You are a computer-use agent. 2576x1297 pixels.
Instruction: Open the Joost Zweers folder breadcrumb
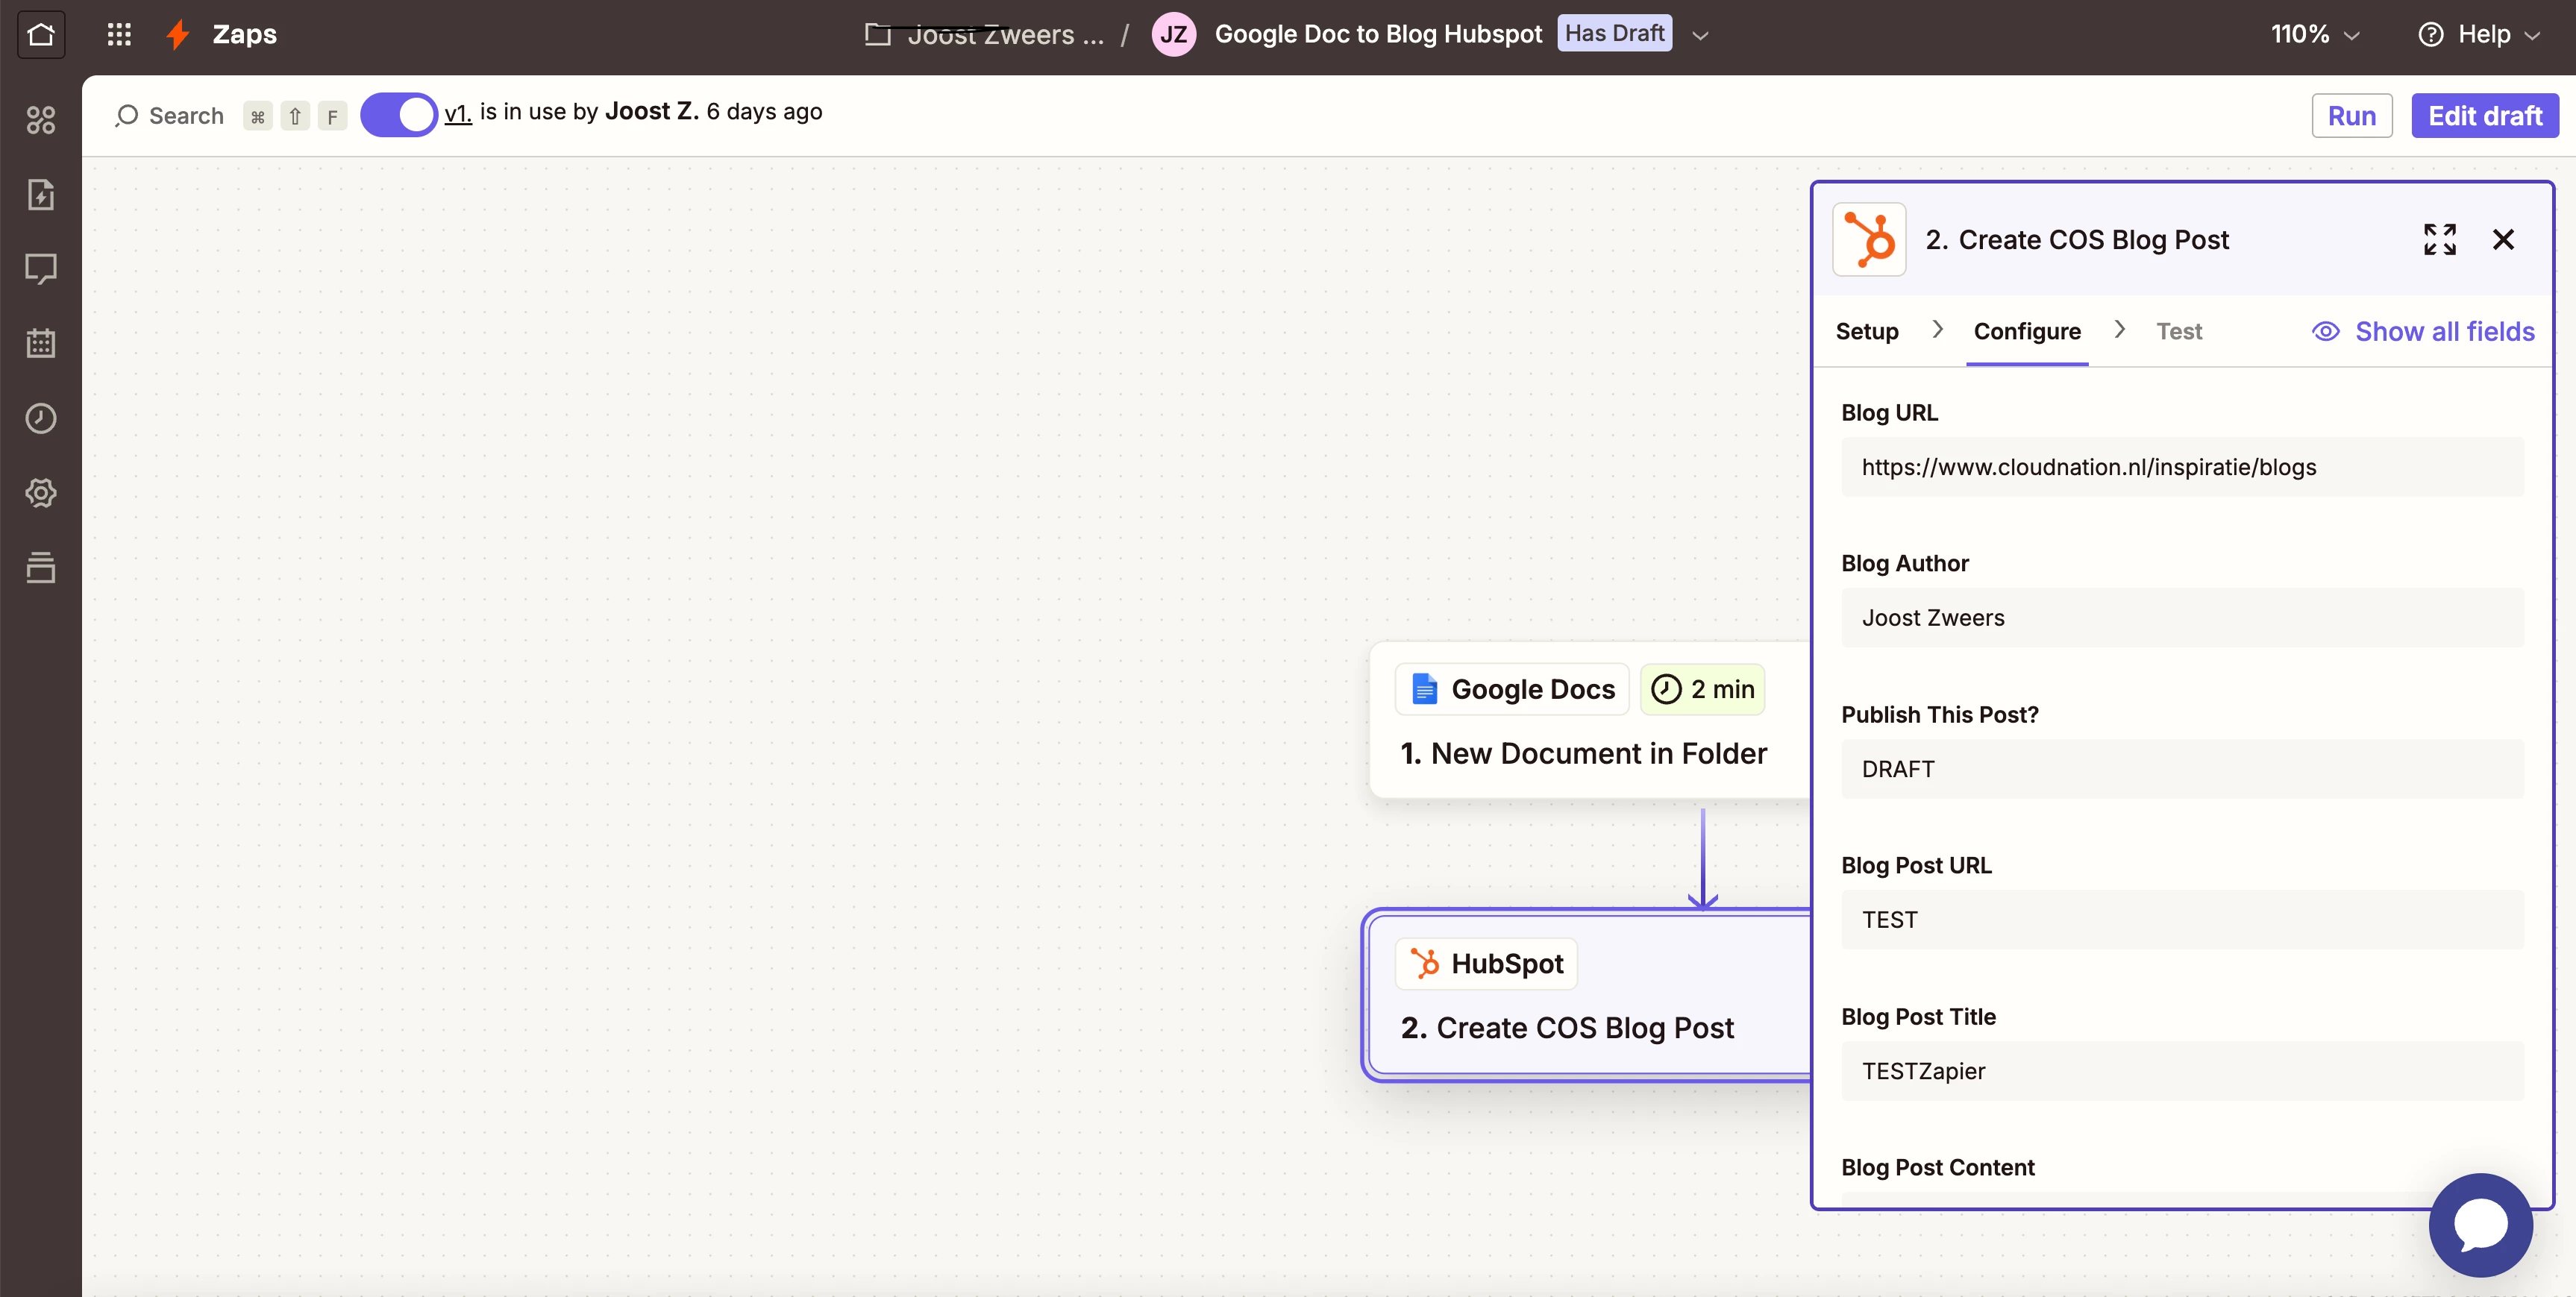point(1005,35)
